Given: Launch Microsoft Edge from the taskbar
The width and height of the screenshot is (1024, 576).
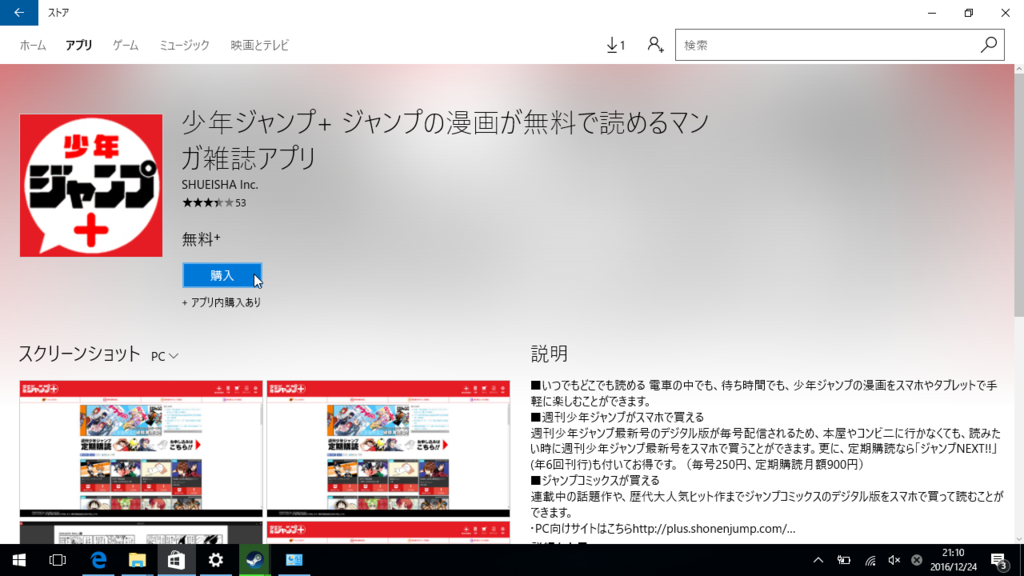Looking at the screenshot, I should [x=98, y=560].
